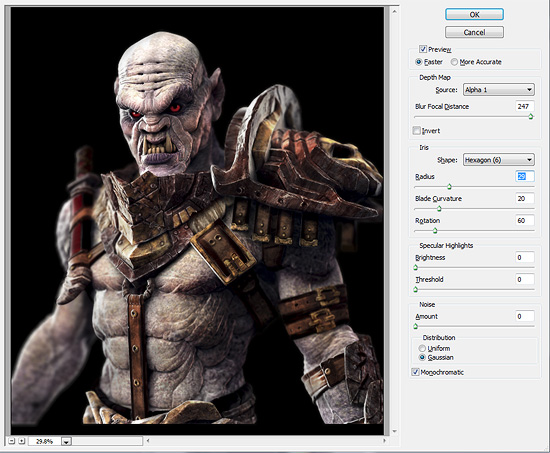Toggle the Monochromatic checkbox
This screenshot has width=550, height=453.
[x=416, y=372]
